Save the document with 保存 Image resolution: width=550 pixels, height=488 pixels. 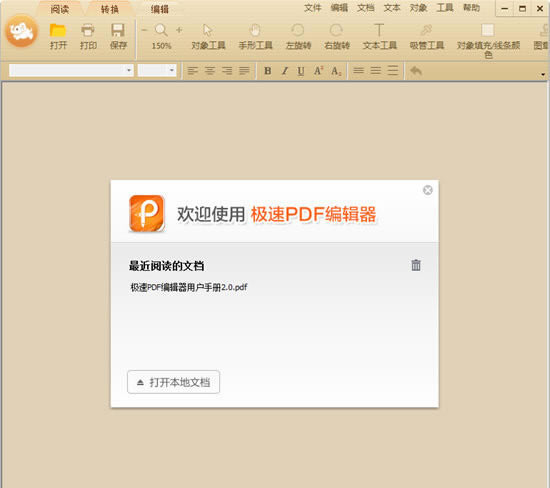click(x=118, y=36)
